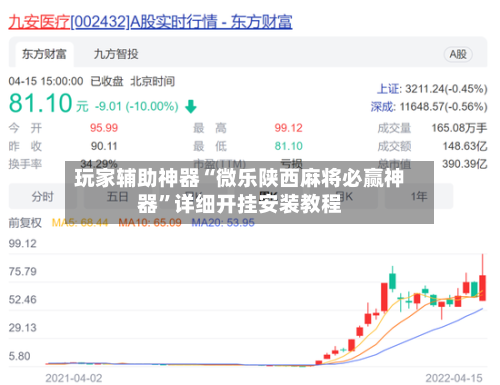
Task: Click the 52.46 y-axis label
Action: pyautogui.click(x=22, y=300)
